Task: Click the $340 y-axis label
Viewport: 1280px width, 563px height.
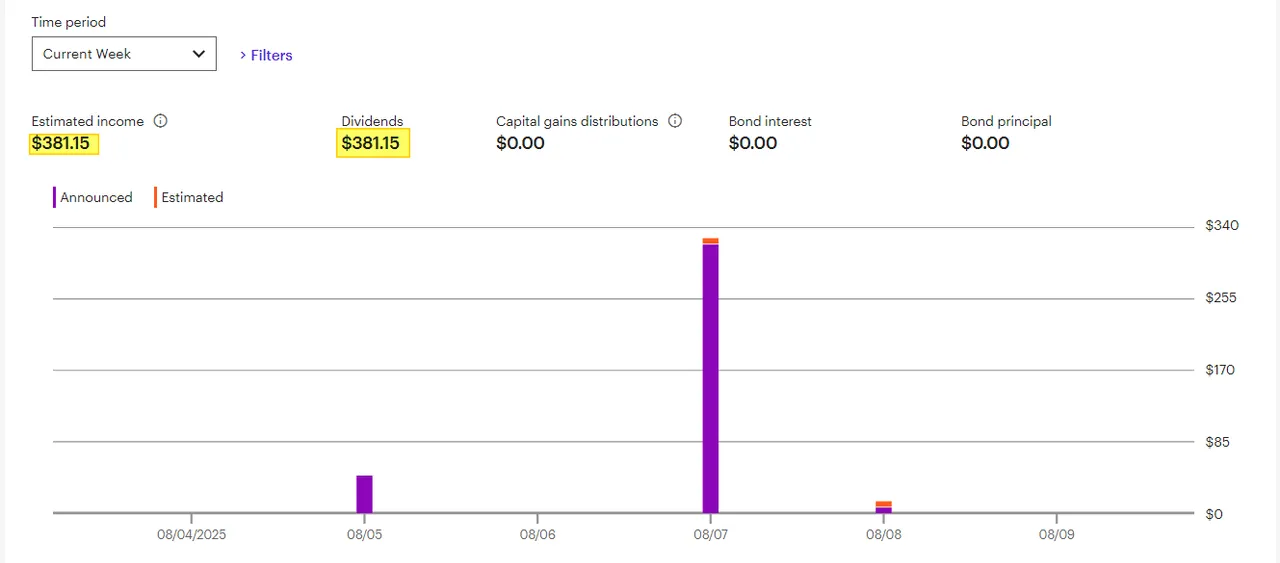Action: coord(1222,225)
